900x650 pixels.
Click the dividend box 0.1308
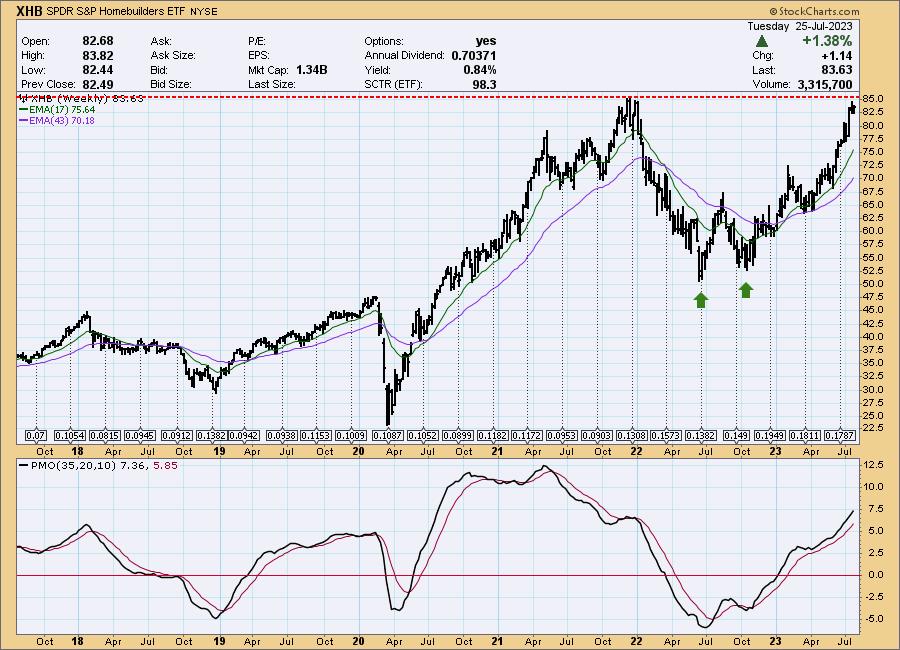pos(633,436)
